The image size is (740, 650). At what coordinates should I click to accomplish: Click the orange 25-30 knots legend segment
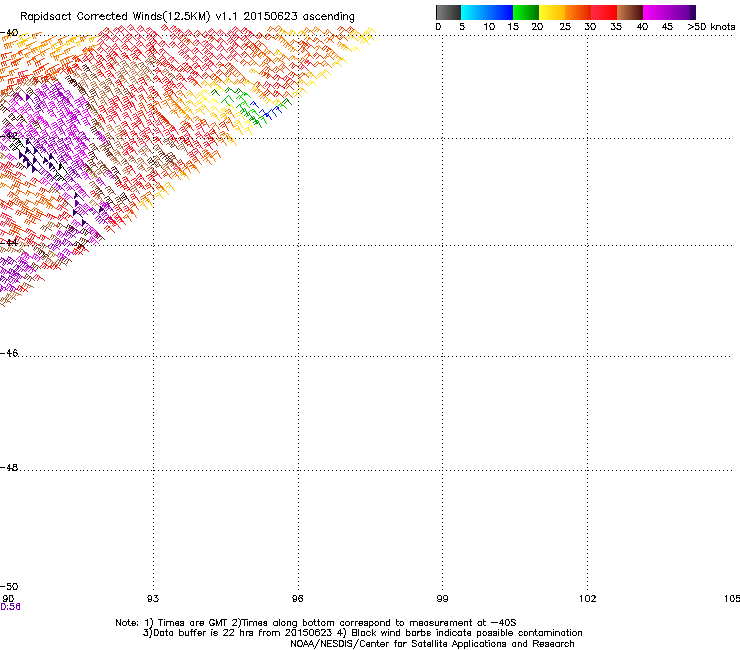click(x=578, y=12)
